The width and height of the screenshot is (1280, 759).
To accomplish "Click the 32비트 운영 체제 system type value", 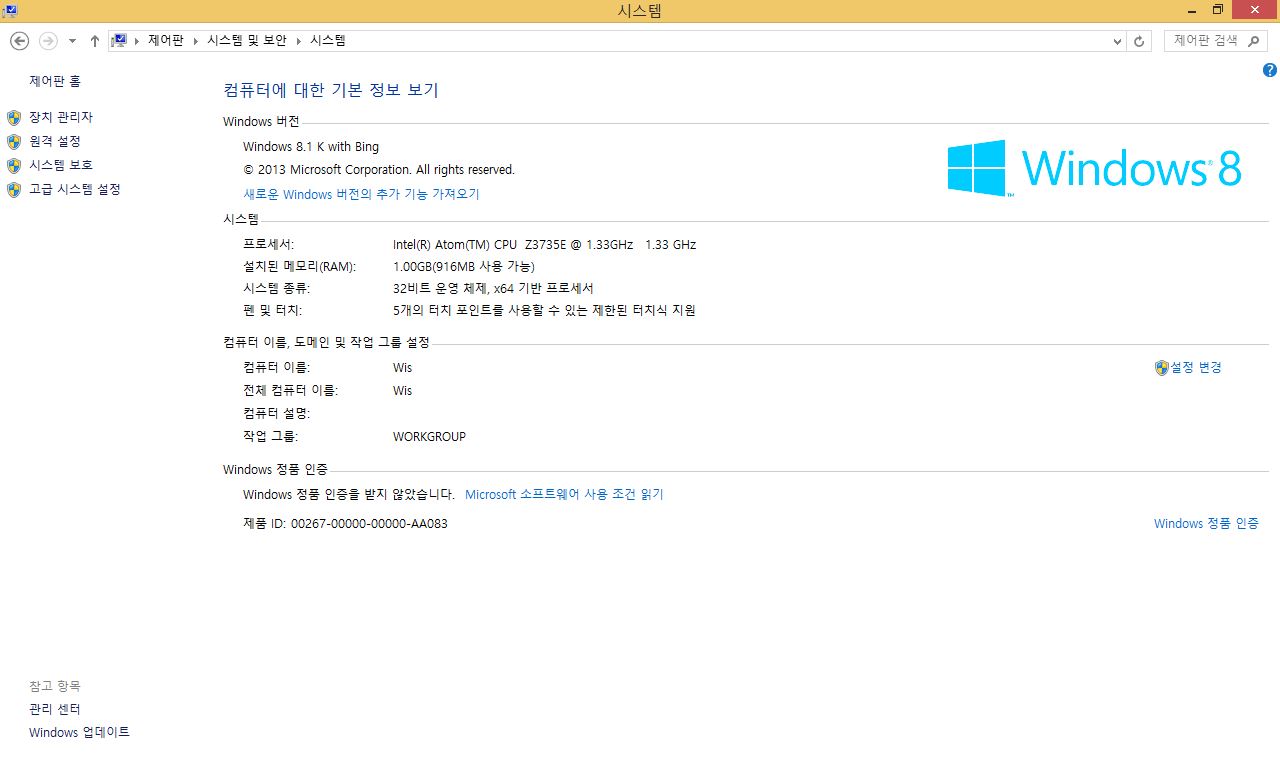I will 493,288.
